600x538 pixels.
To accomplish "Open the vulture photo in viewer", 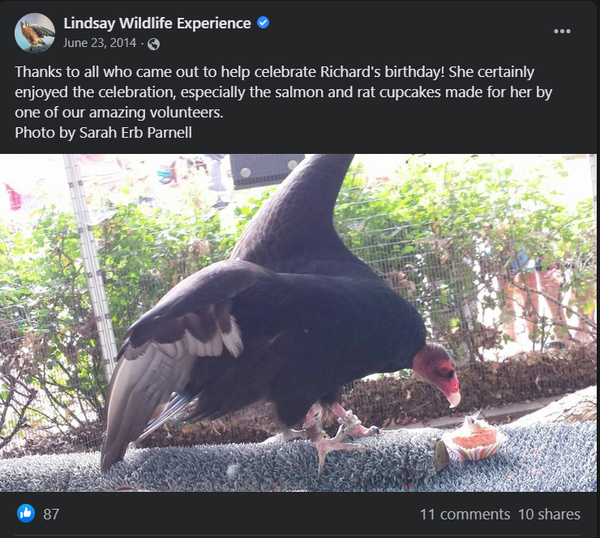I will coord(298,323).
